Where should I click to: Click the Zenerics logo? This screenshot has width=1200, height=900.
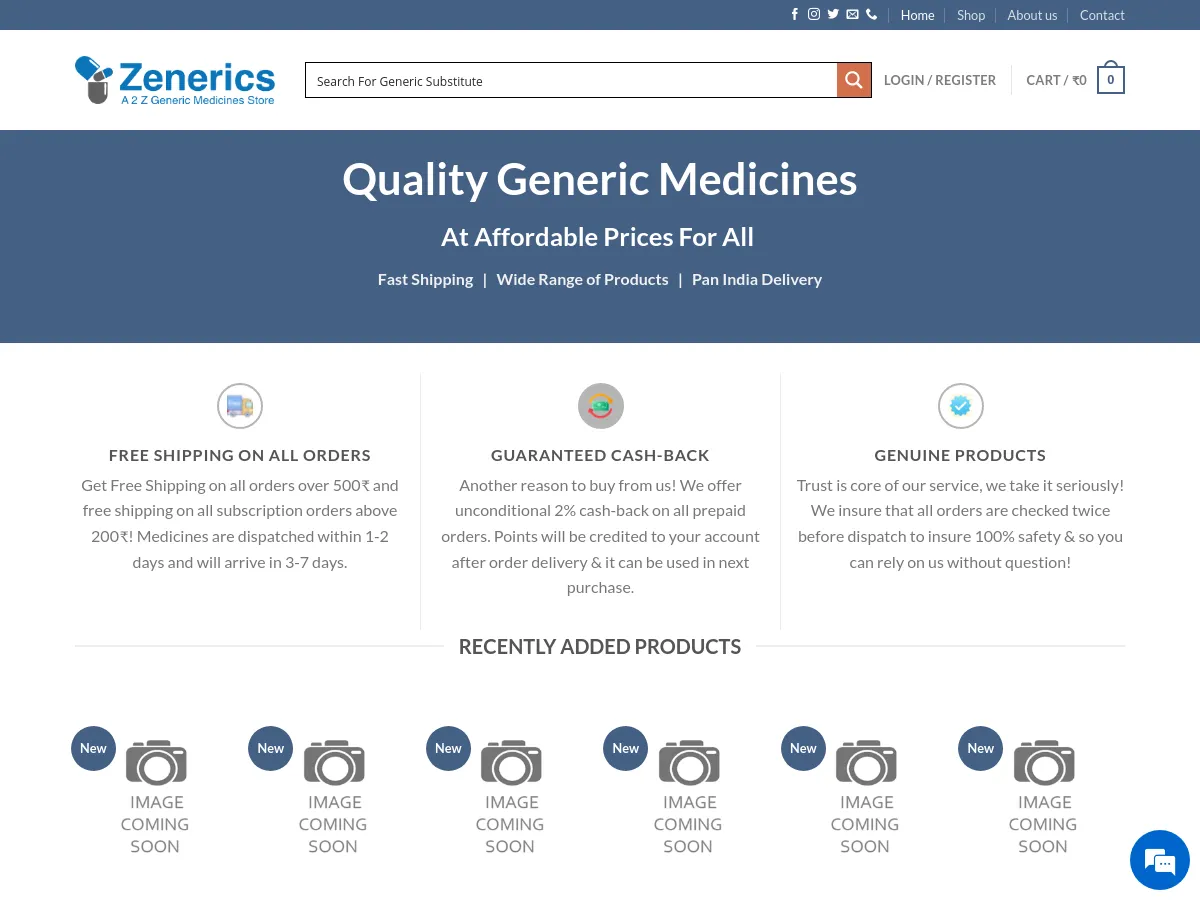coord(175,80)
